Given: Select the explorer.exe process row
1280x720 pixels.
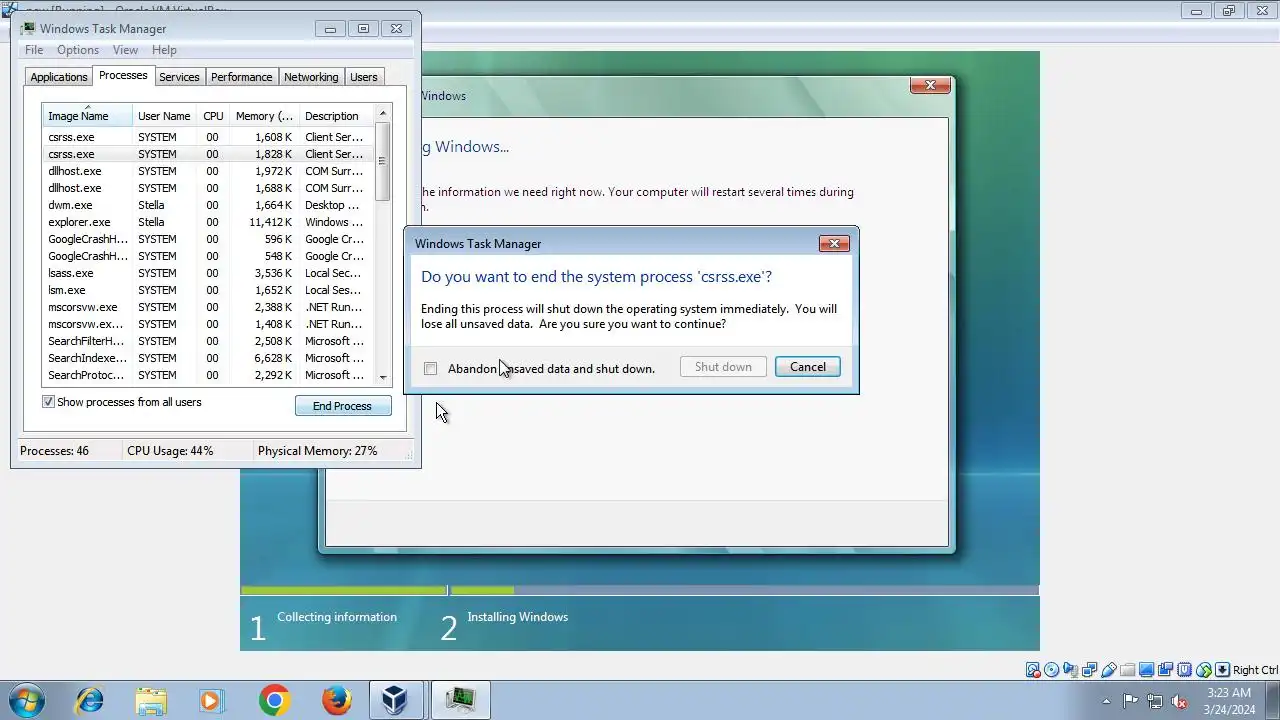Looking at the screenshot, I should (x=208, y=222).
